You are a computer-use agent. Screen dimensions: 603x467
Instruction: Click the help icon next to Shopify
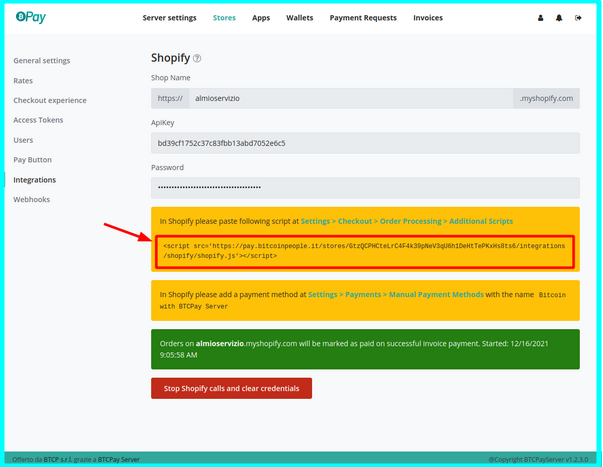(x=197, y=58)
